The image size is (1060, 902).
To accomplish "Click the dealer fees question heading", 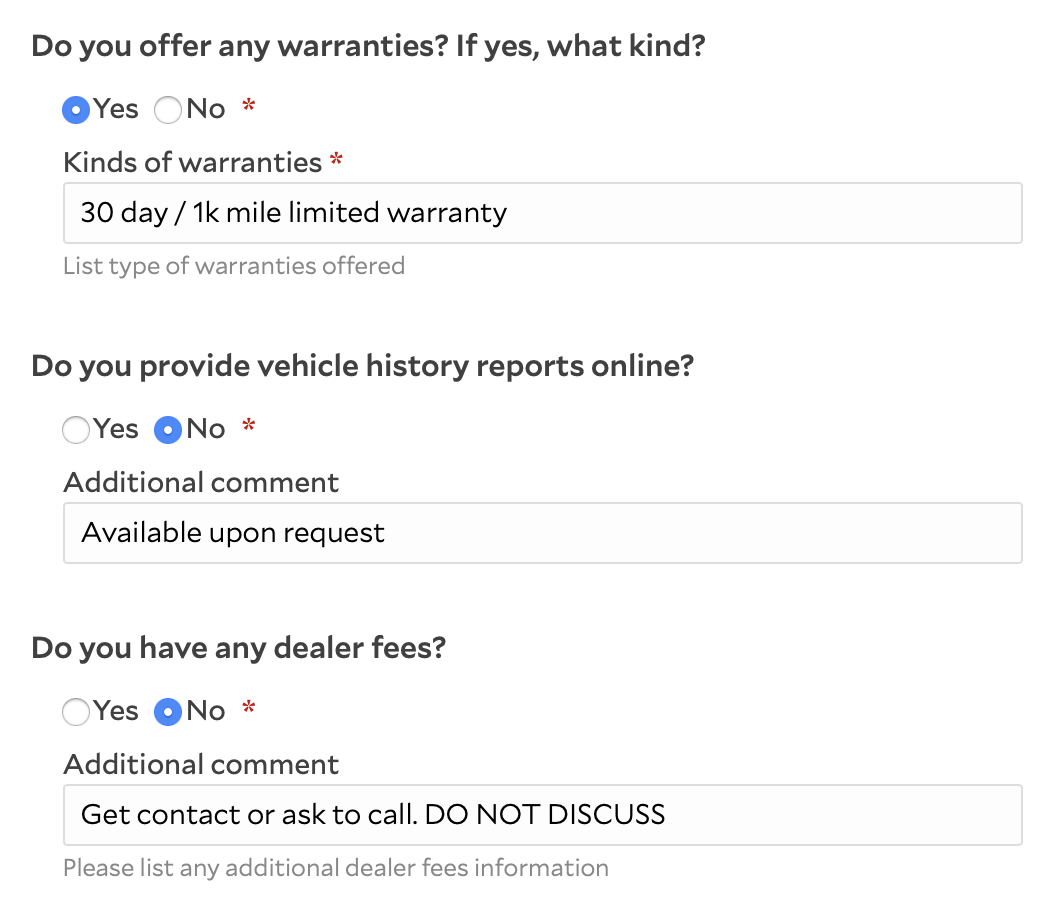I will click(238, 648).
